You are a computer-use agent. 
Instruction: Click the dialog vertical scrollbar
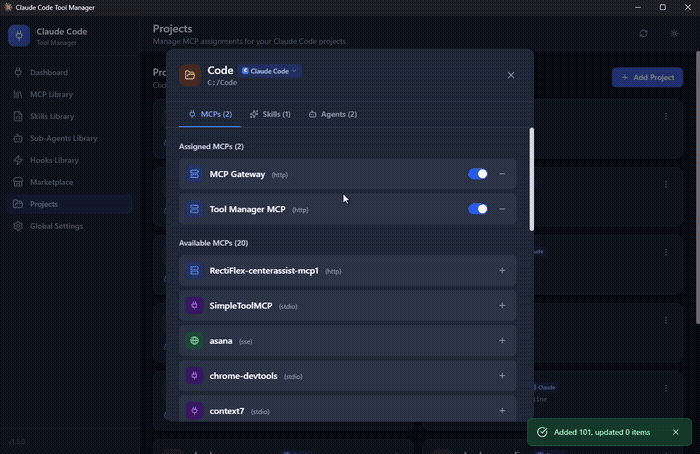pyautogui.click(x=531, y=179)
